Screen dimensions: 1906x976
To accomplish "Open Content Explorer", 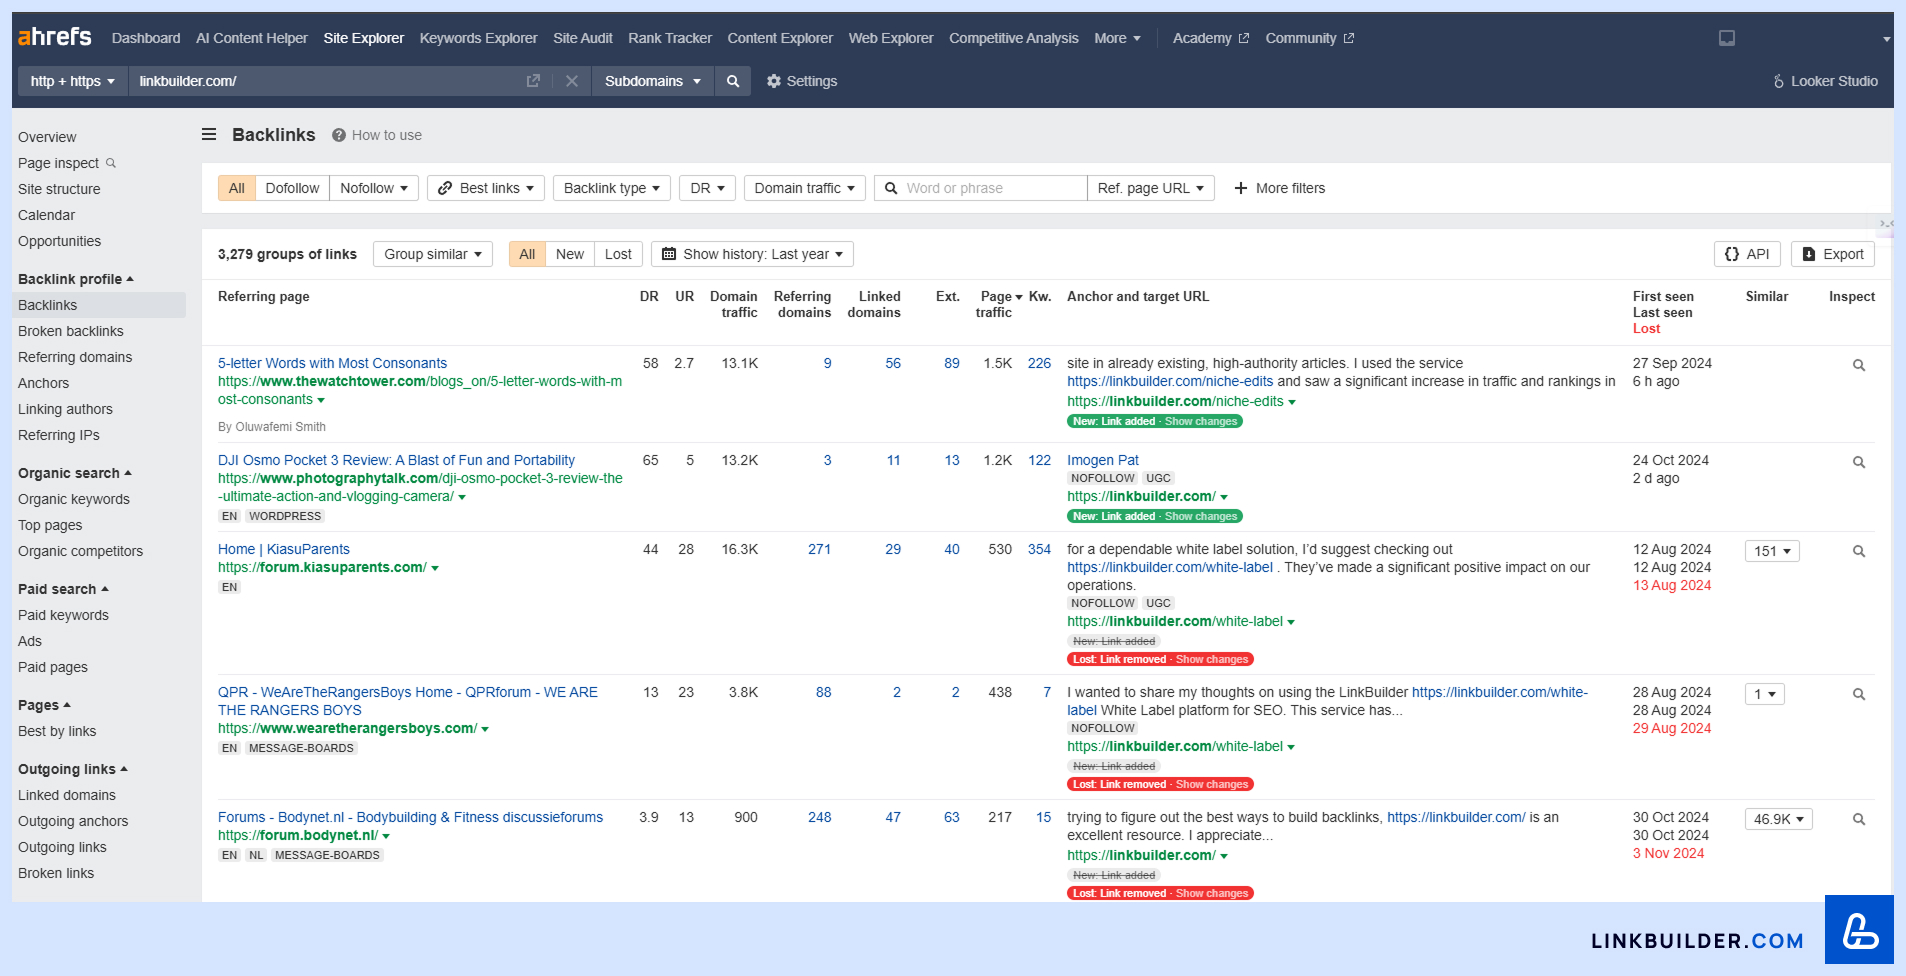I will pyautogui.click(x=780, y=38).
